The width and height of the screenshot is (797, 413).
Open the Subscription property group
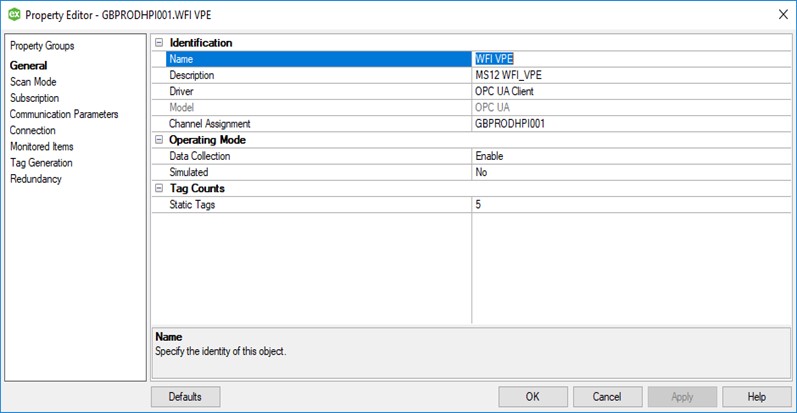point(34,98)
